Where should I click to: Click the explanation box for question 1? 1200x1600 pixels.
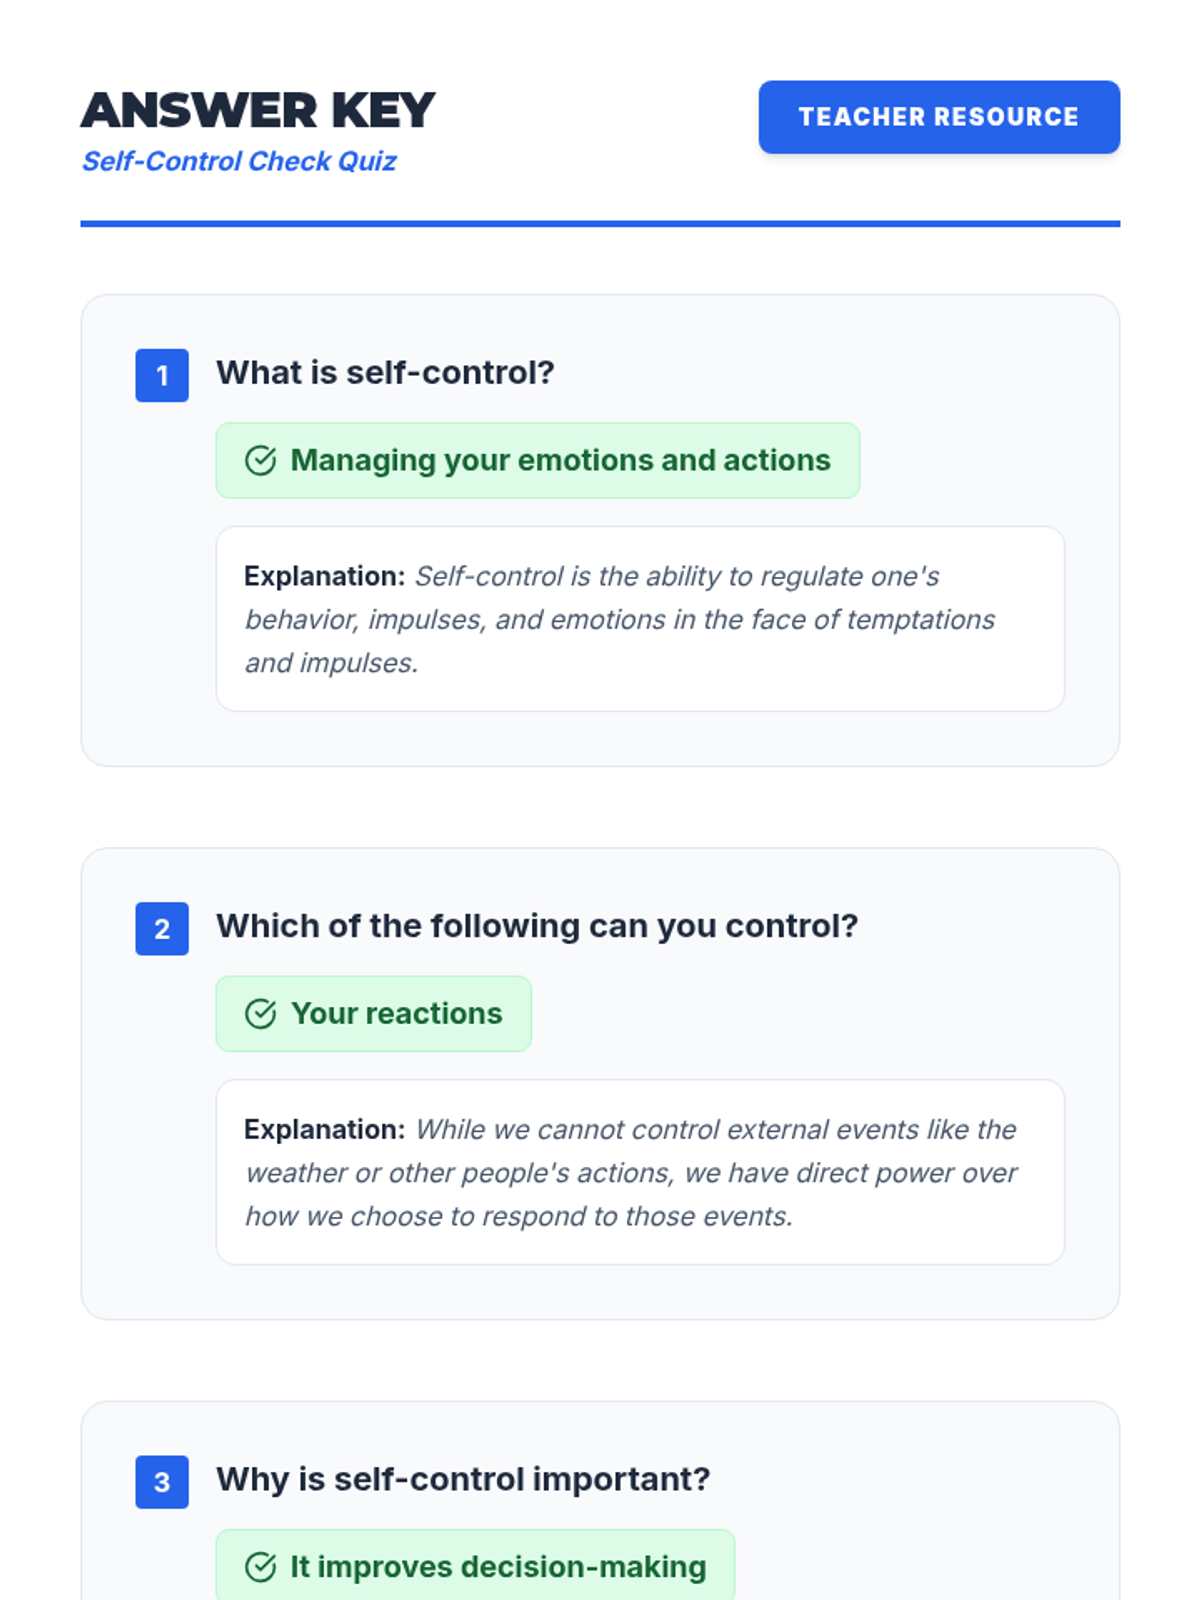(640, 640)
